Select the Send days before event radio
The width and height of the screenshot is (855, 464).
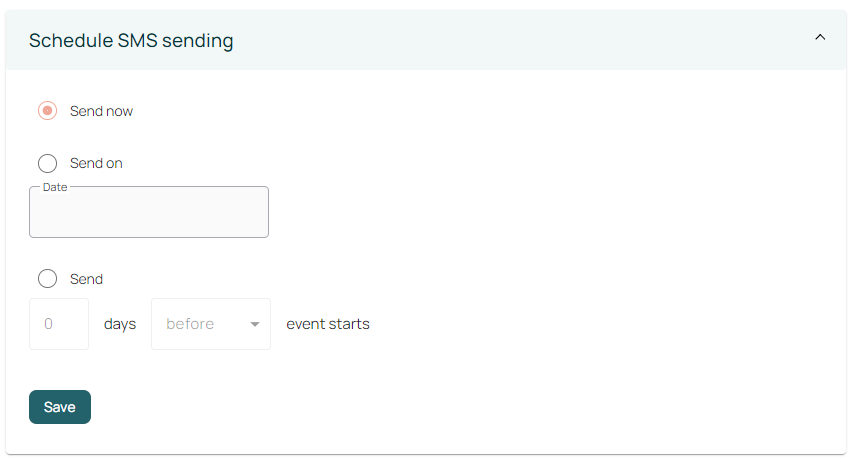tap(47, 279)
